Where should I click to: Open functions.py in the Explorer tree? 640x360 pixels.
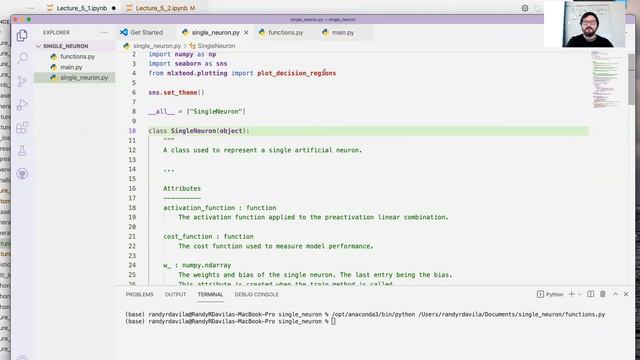tap(78, 56)
